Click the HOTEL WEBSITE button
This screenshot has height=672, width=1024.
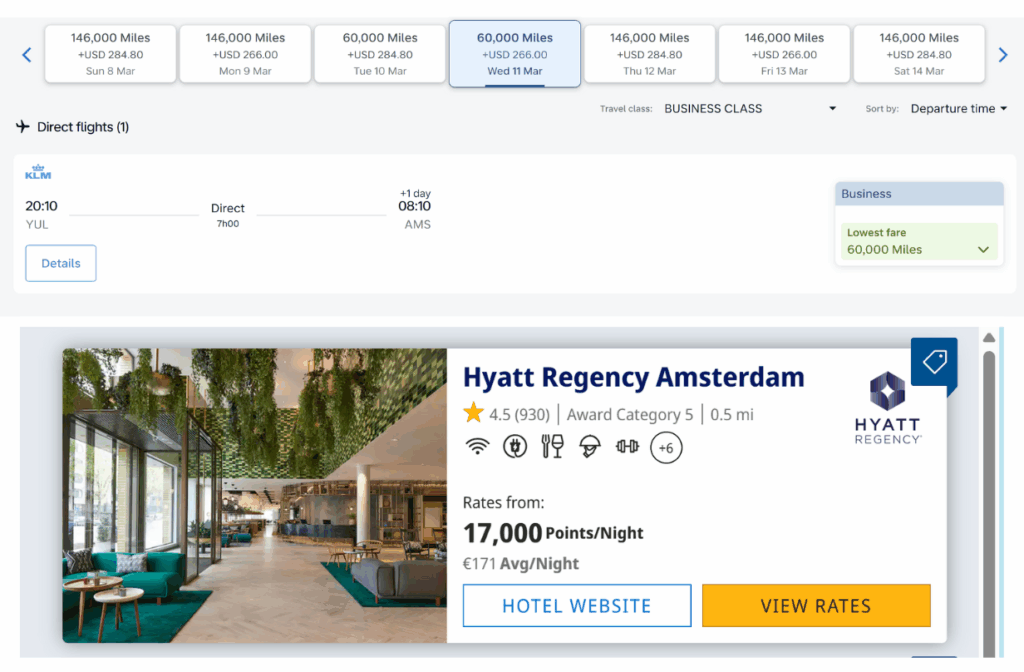click(x=577, y=606)
